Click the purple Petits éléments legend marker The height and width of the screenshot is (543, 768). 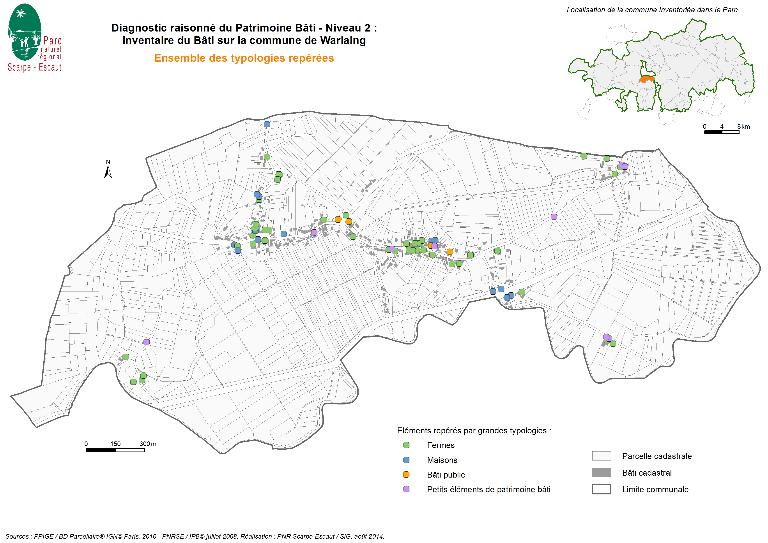406,489
